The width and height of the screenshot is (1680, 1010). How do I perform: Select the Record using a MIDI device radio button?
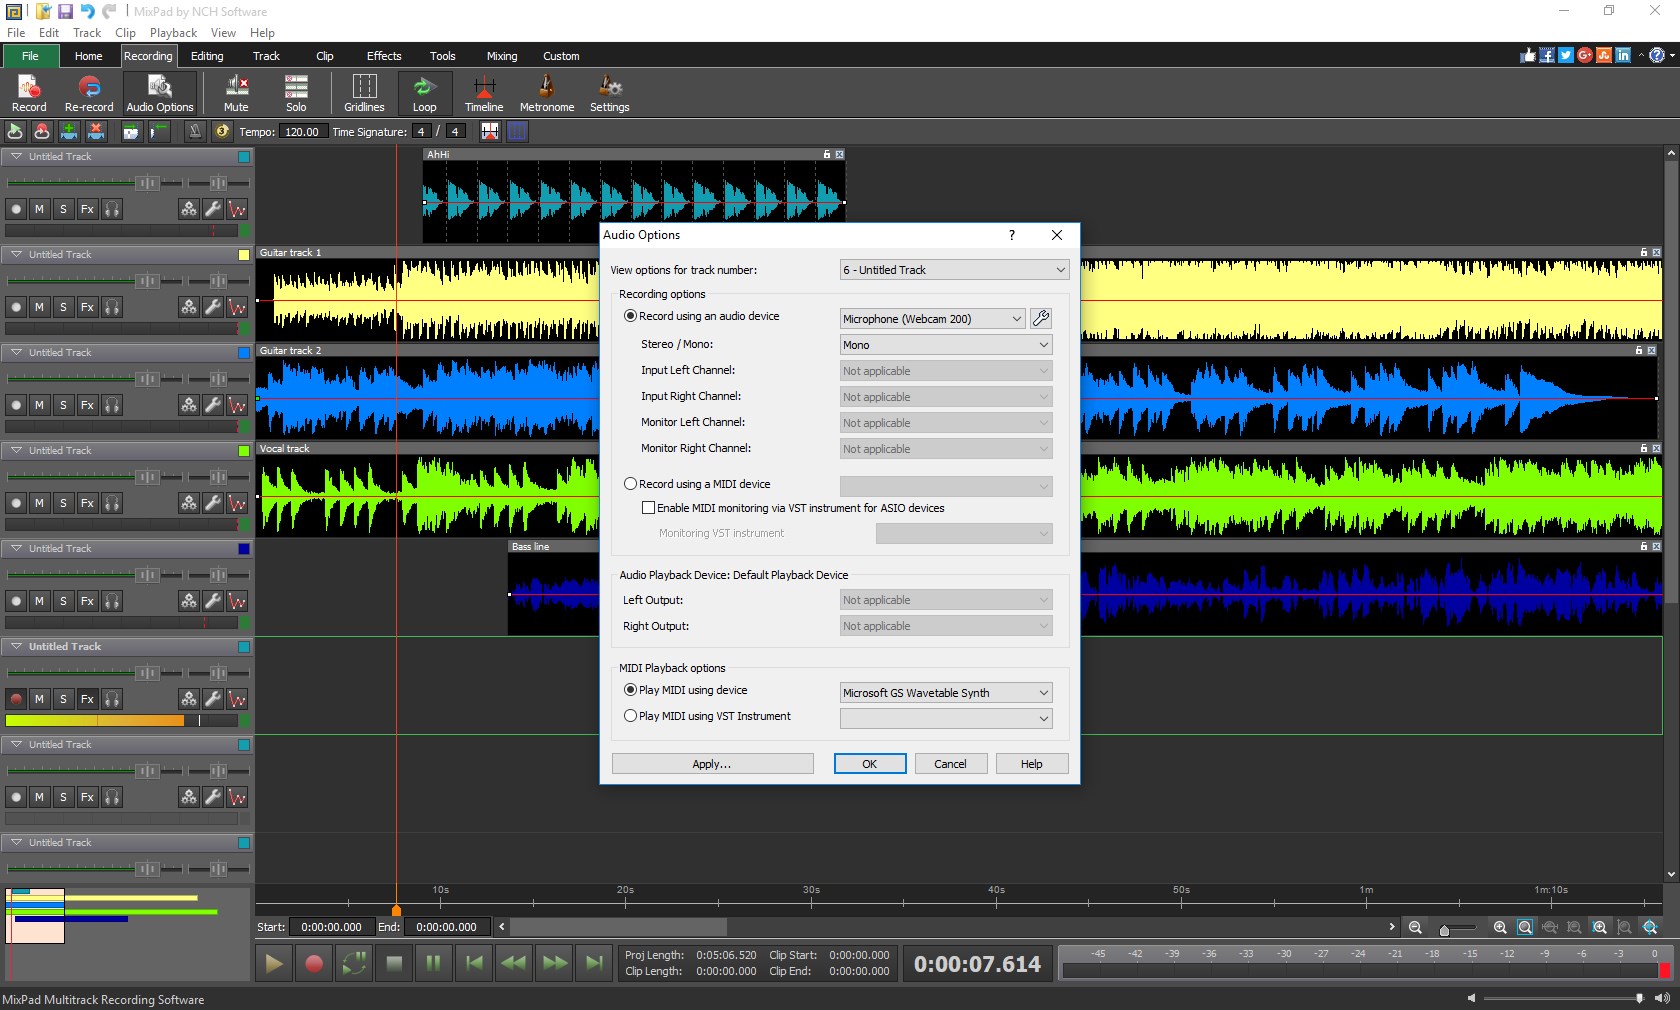(630, 484)
